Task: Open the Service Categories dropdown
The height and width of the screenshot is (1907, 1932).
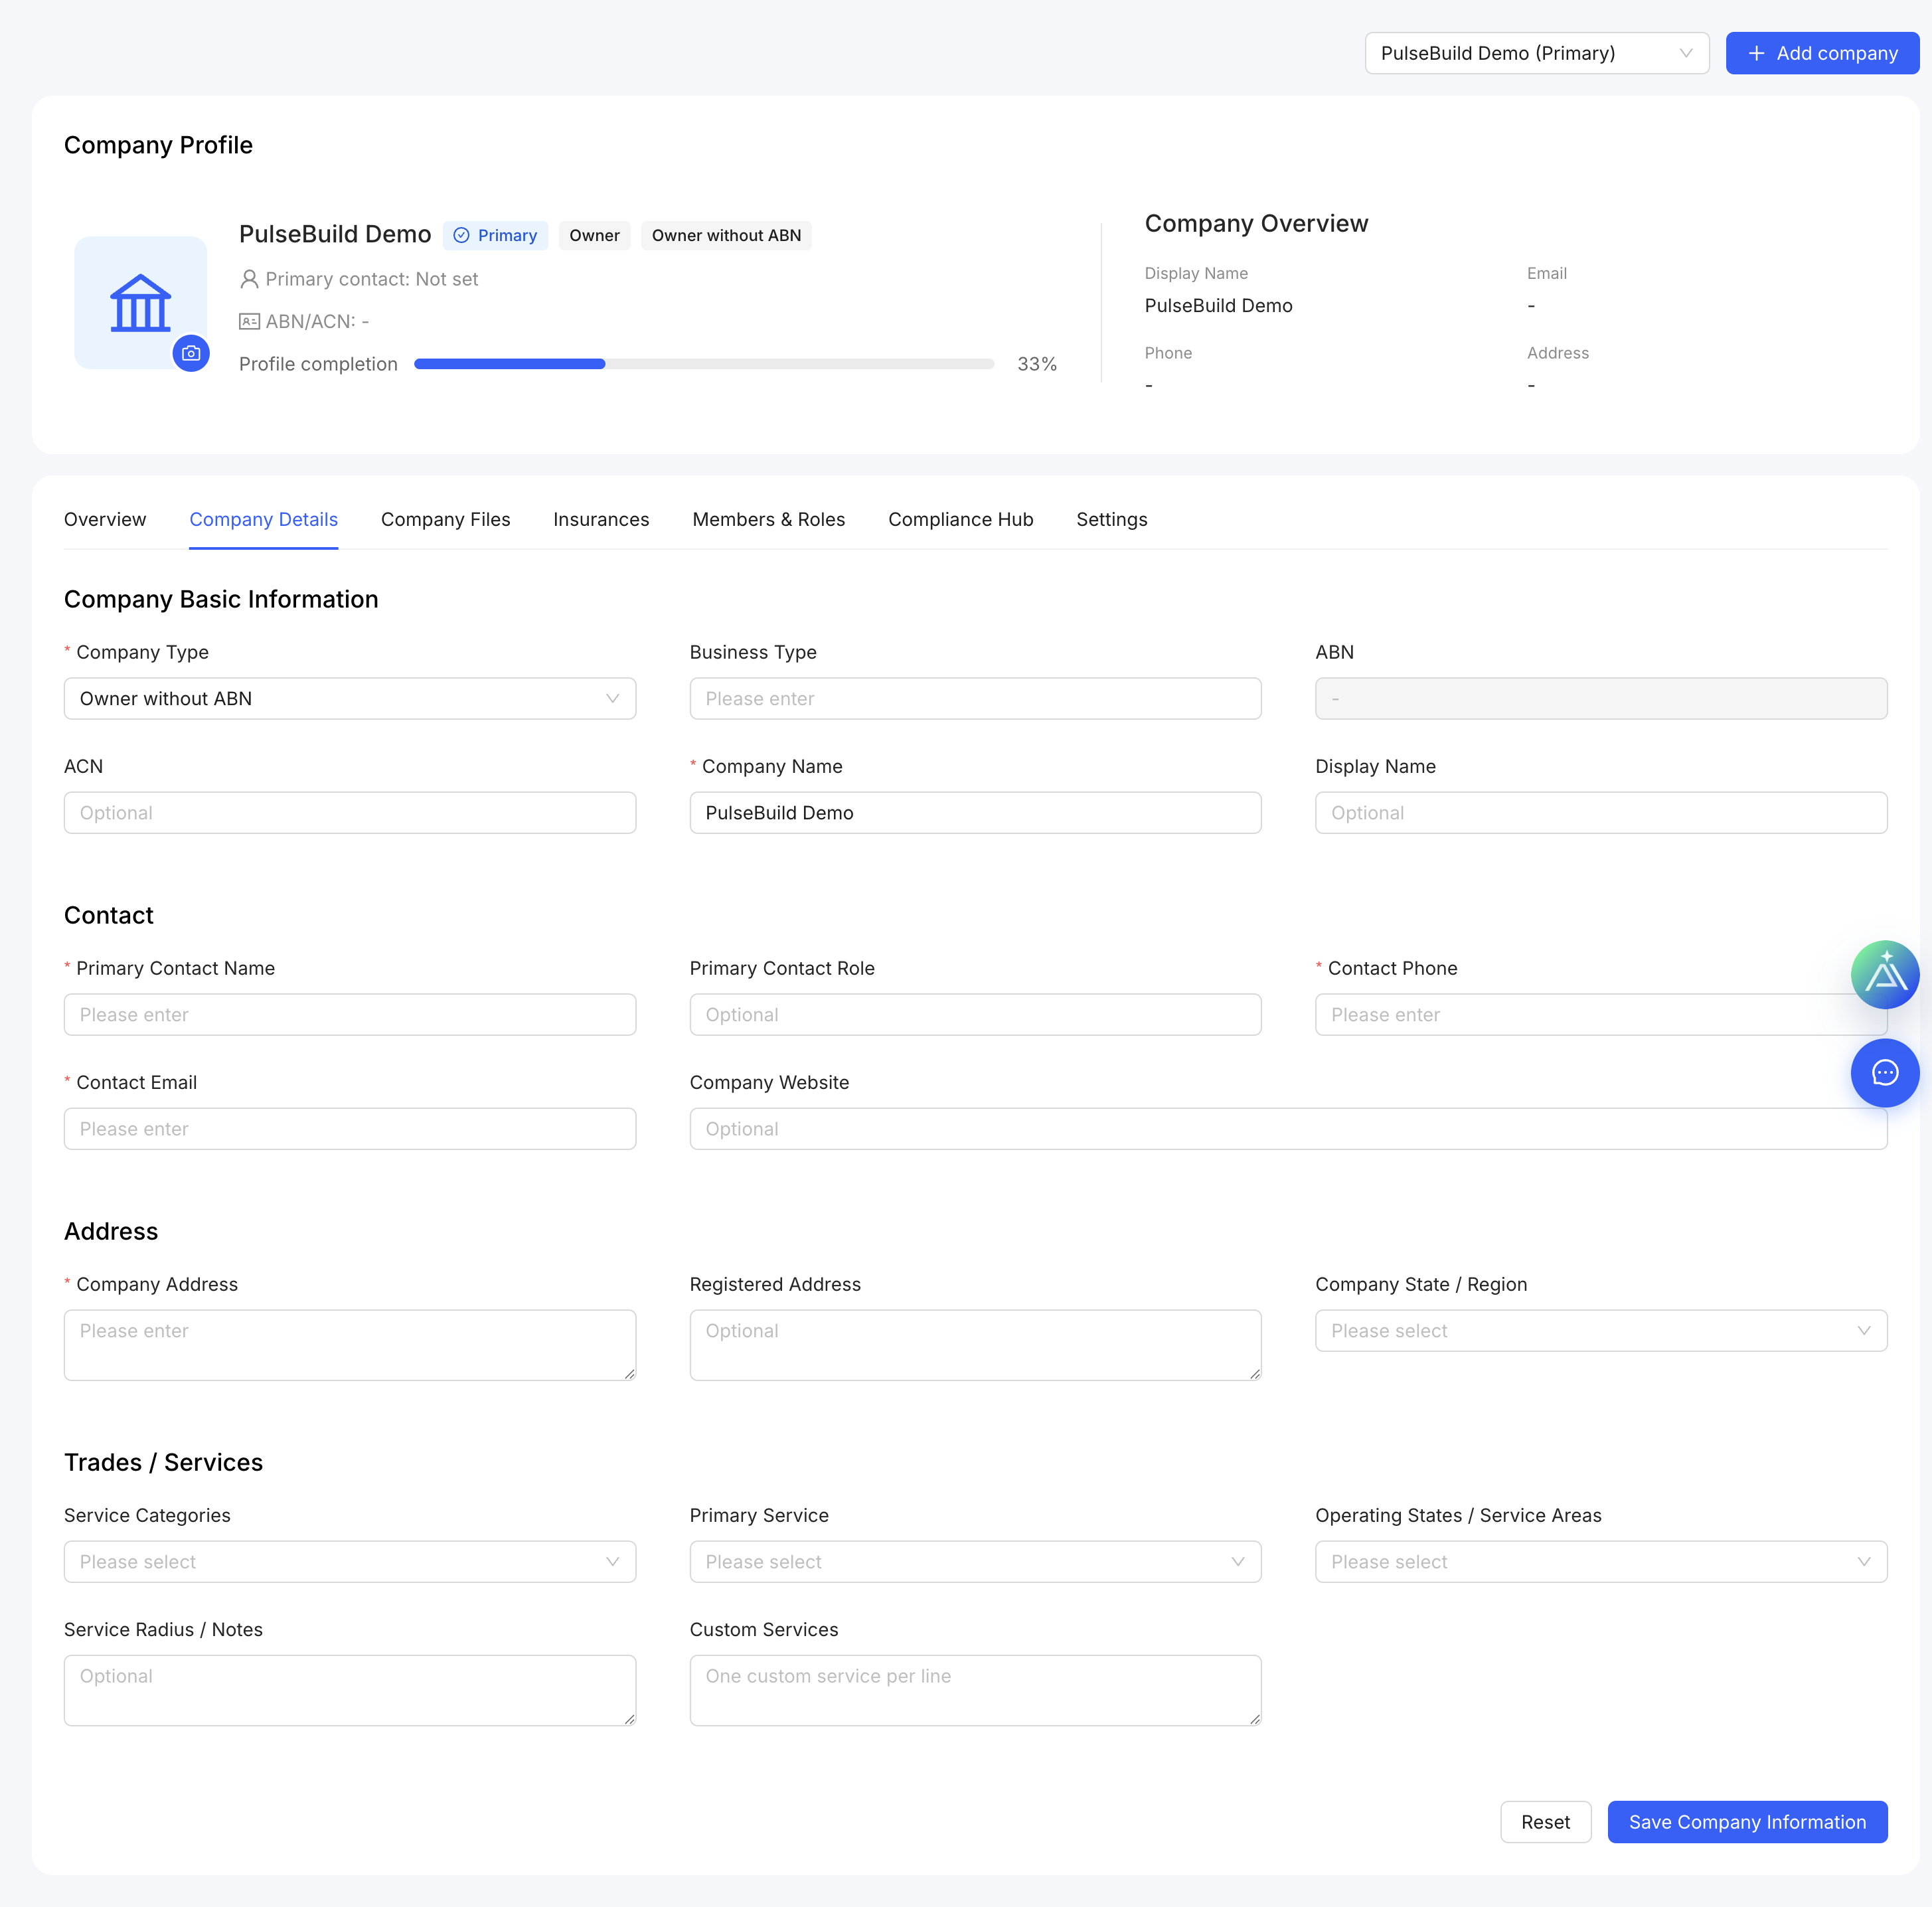Action: click(350, 1562)
